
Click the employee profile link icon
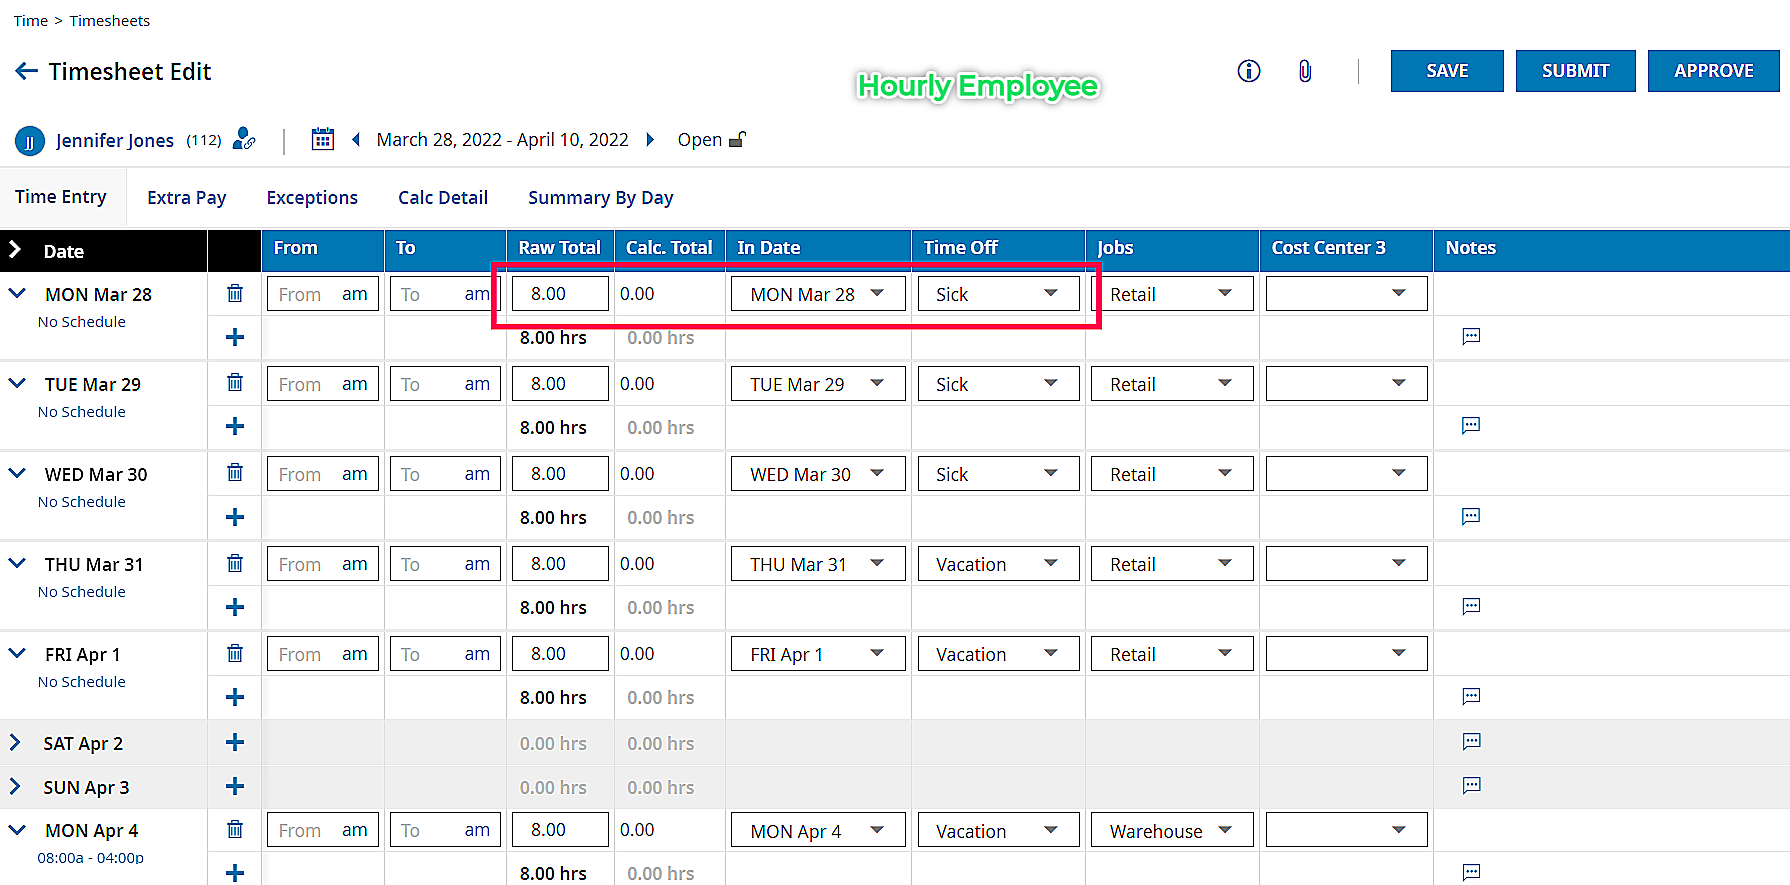[x=244, y=139]
